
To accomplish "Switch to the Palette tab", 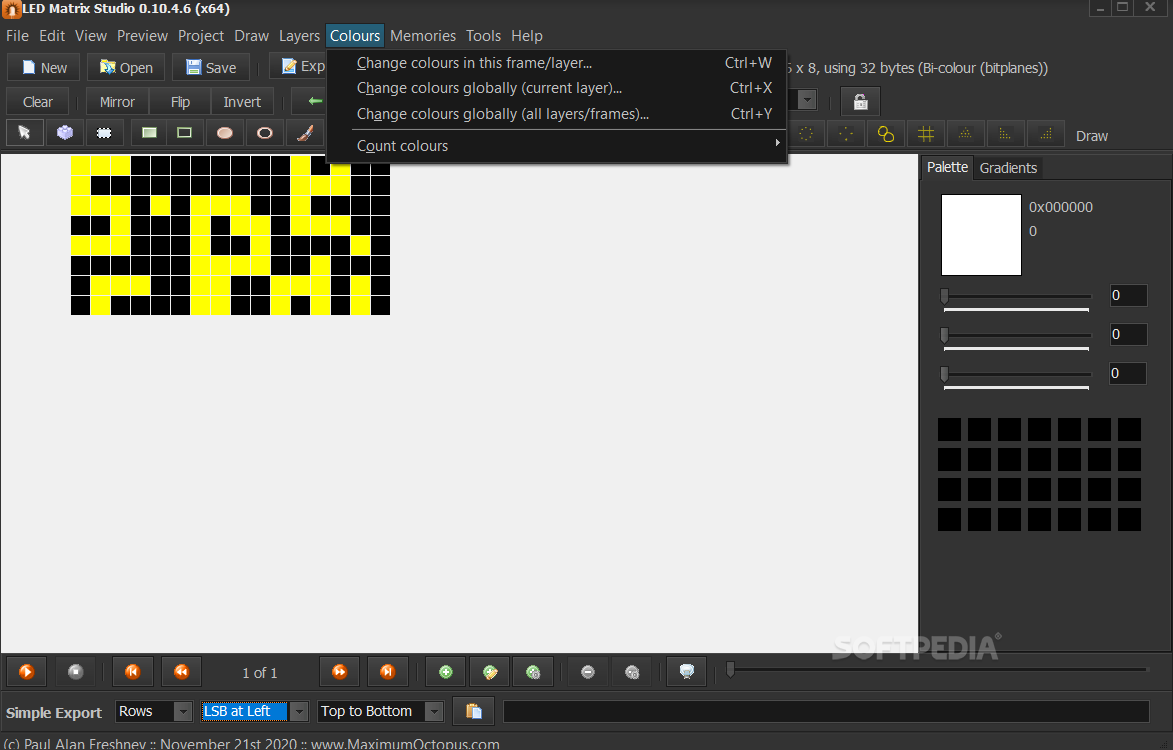I will point(947,167).
